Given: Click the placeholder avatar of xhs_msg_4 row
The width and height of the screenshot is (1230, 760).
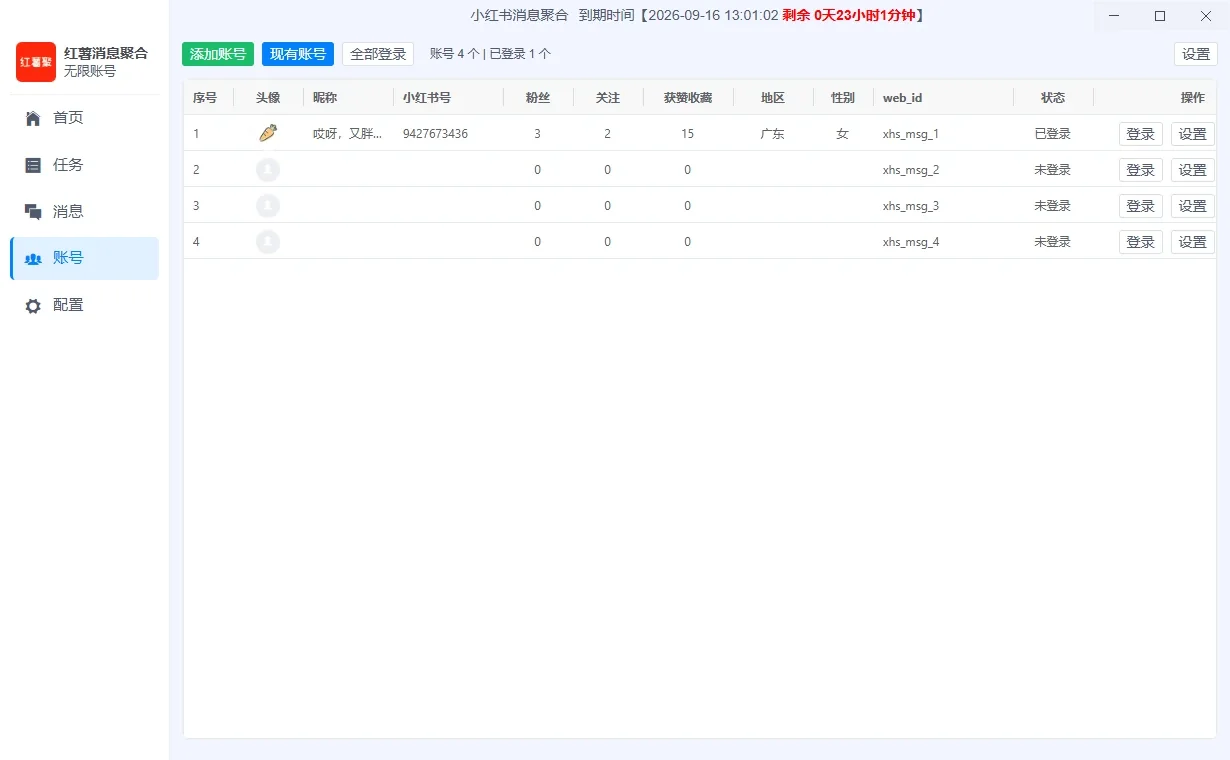Looking at the screenshot, I should [x=268, y=241].
